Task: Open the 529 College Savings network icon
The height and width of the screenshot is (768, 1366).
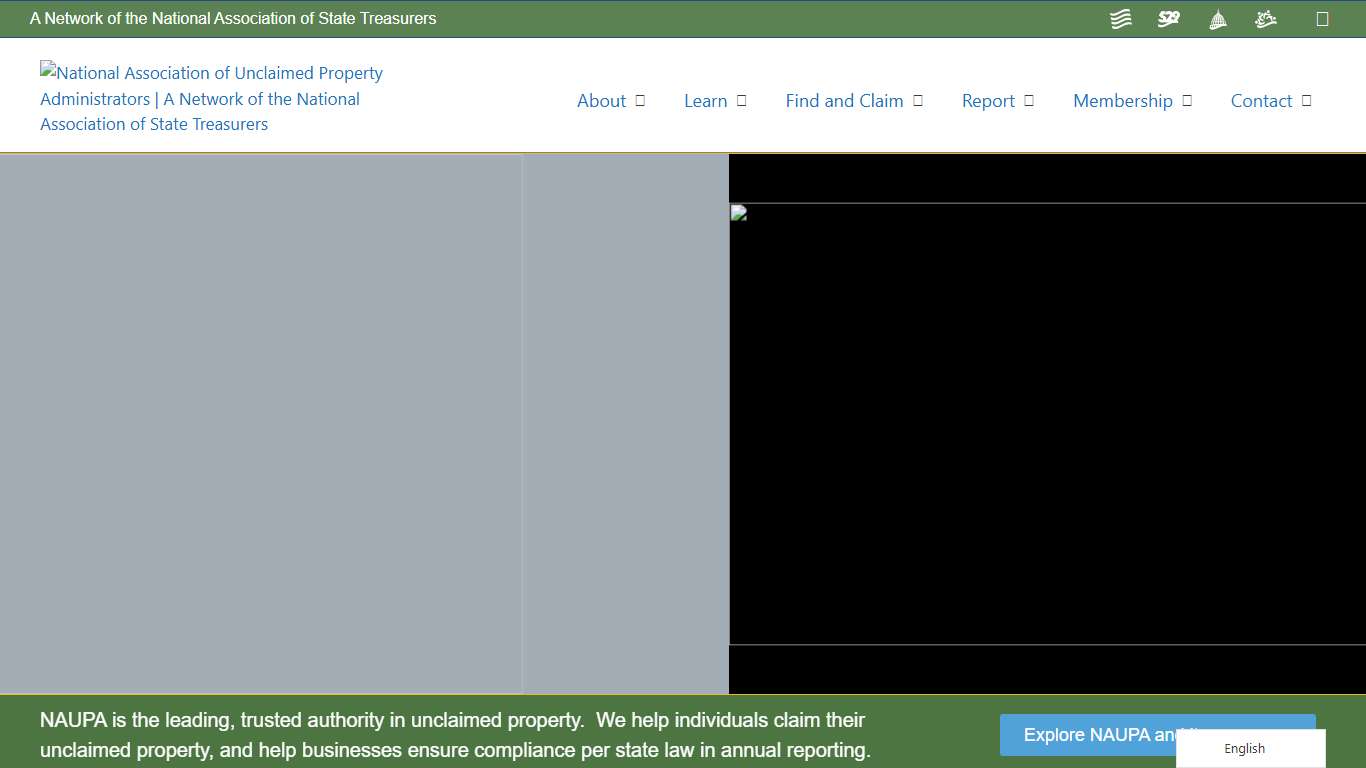Action: pos(1168,18)
